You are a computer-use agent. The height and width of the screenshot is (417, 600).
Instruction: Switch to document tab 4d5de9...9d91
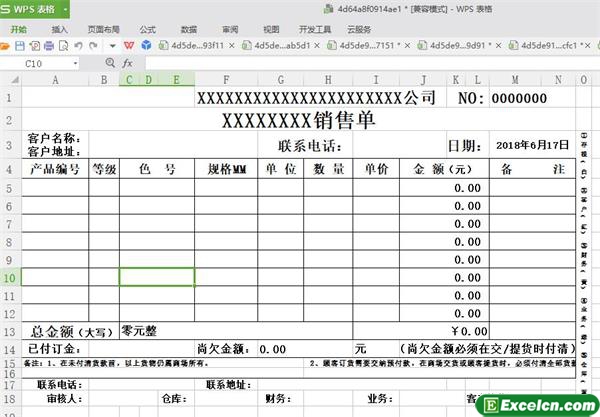[x=455, y=46]
